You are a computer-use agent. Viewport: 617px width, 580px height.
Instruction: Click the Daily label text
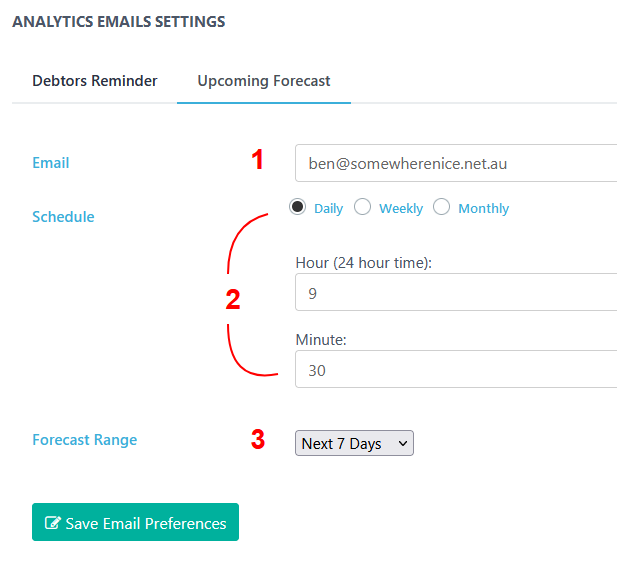[328, 208]
